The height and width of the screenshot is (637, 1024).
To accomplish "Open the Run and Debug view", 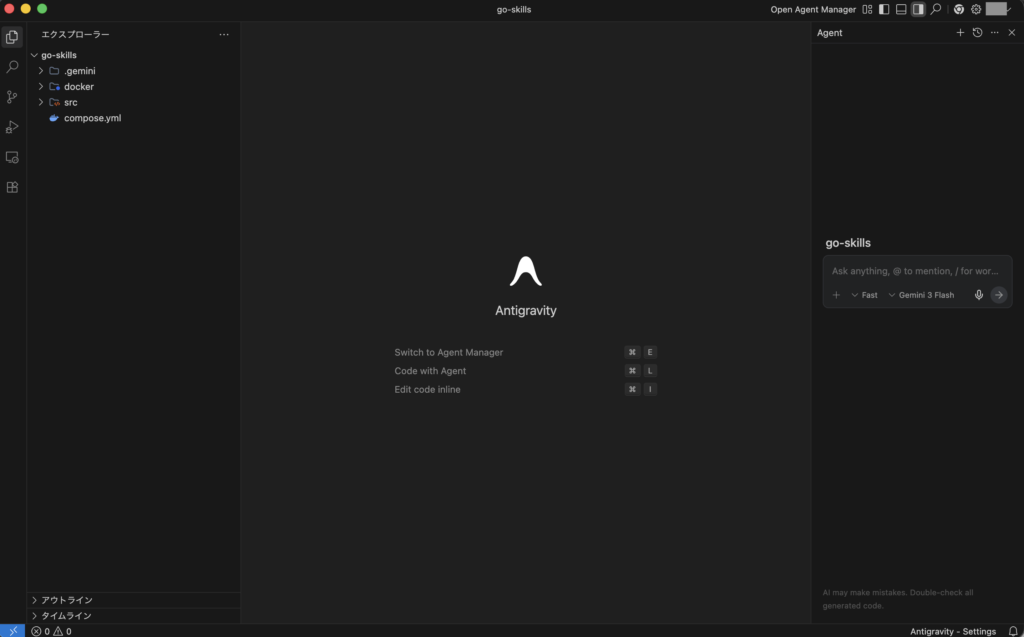I will click(x=12, y=127).
